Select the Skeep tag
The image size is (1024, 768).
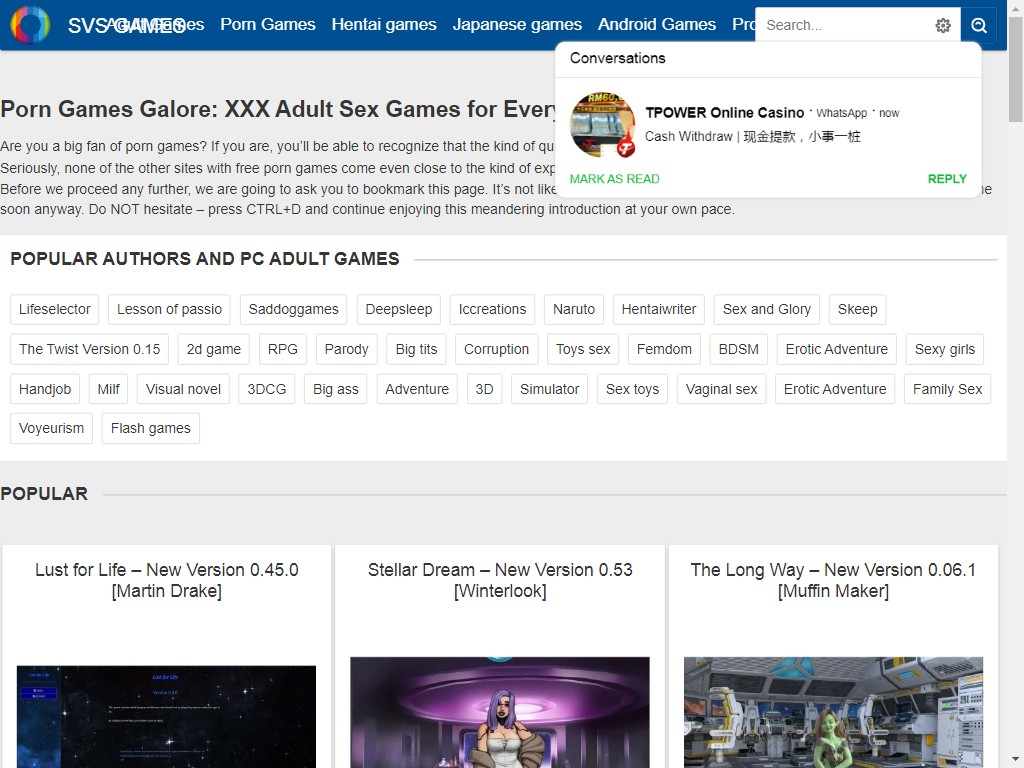pyautogui.click(x=857, y=310)
